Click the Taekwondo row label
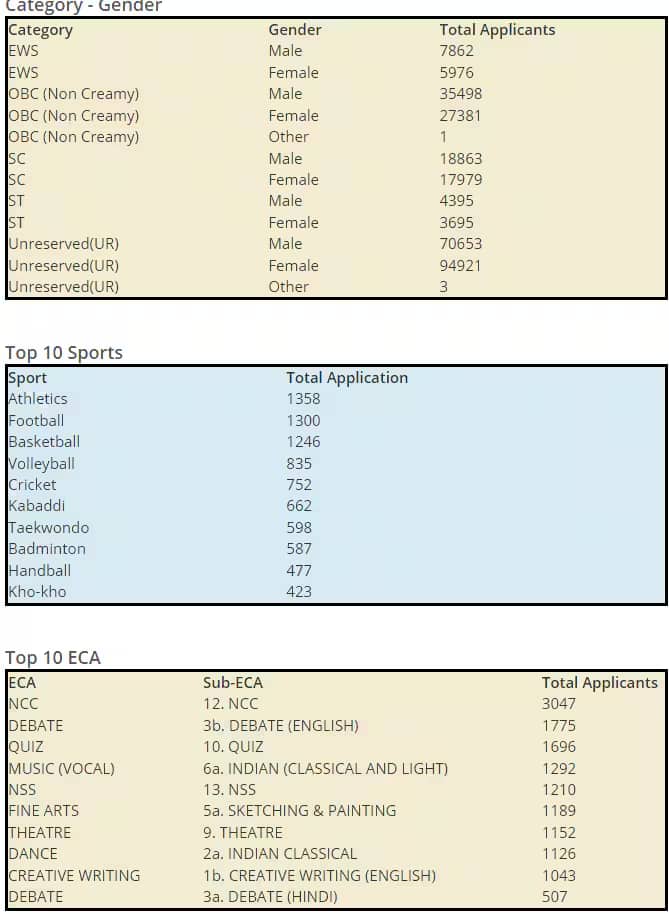The width and height of the screenshot is (669, 914). point(48,528)
